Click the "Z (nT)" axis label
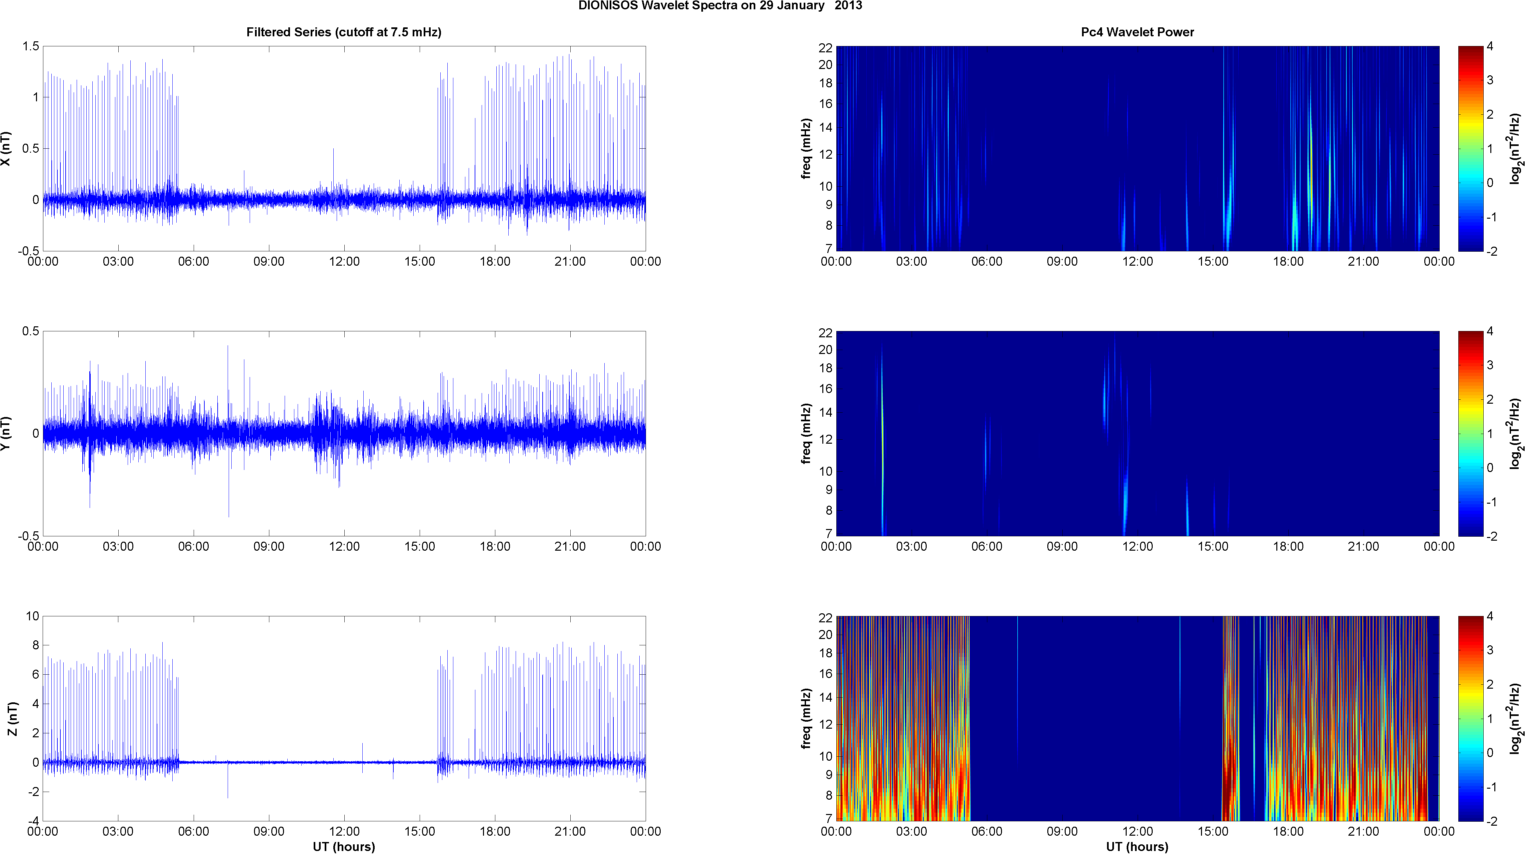The image size is (1525, 854). [x=12, y=719]
